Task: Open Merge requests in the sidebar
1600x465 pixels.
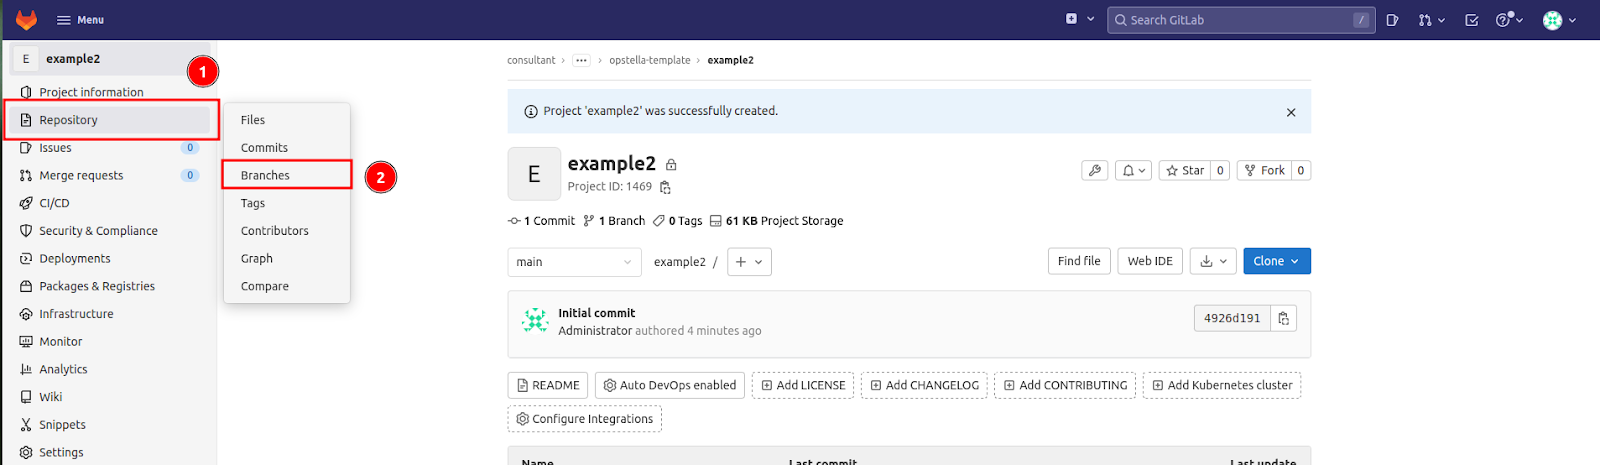Action: tap(110, 176)
